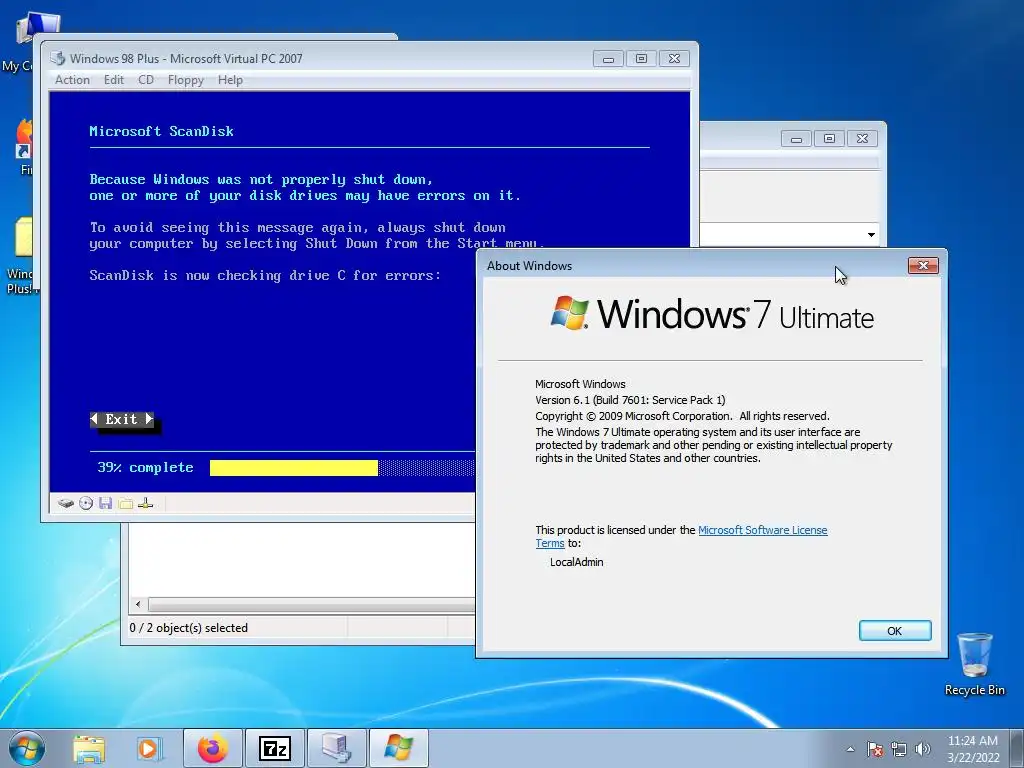Viewport: 1024px width, 768px height.
Task: Open Windows Explorer from the taskbar
Action: click(89, 748)
